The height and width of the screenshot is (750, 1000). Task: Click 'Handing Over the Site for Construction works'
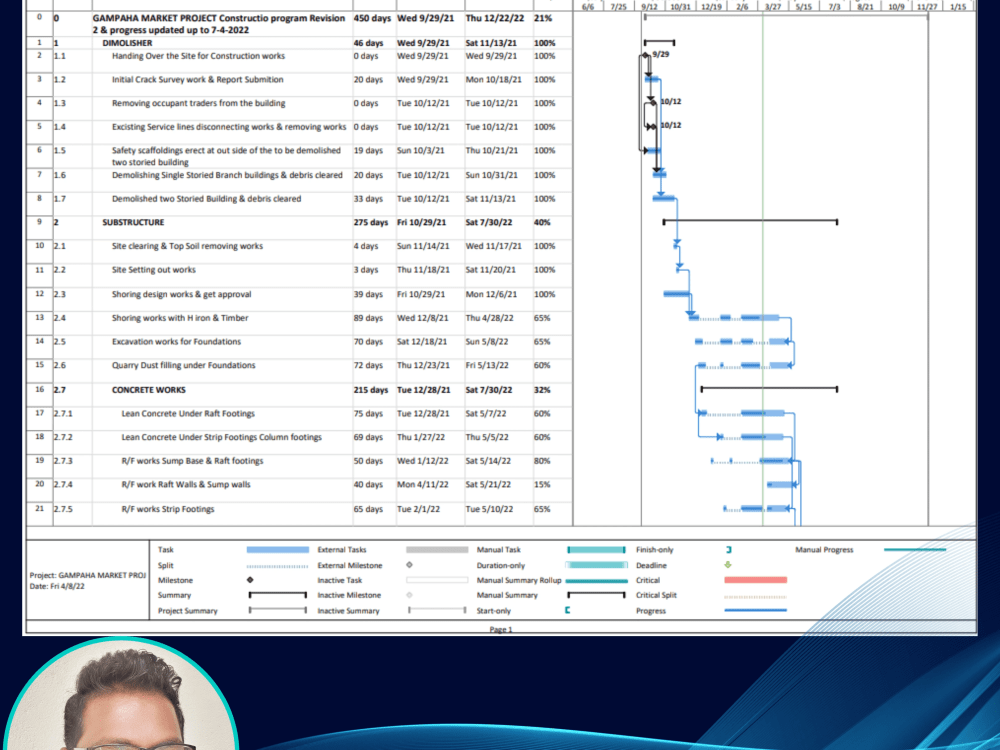(x=198, y=56)
